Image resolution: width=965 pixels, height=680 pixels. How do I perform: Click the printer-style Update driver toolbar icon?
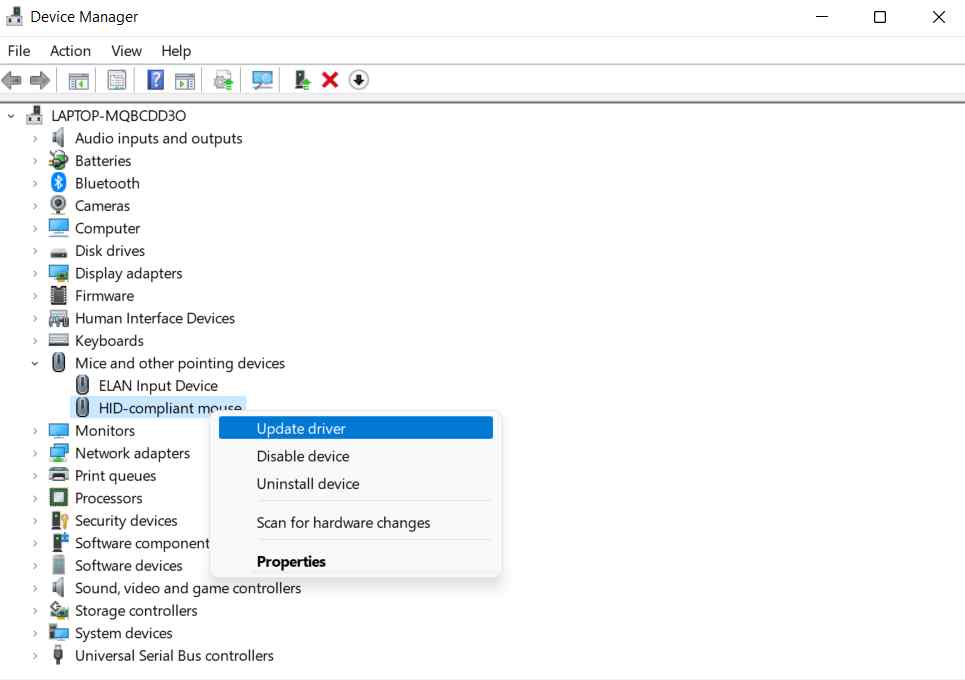tap(223, 81)
